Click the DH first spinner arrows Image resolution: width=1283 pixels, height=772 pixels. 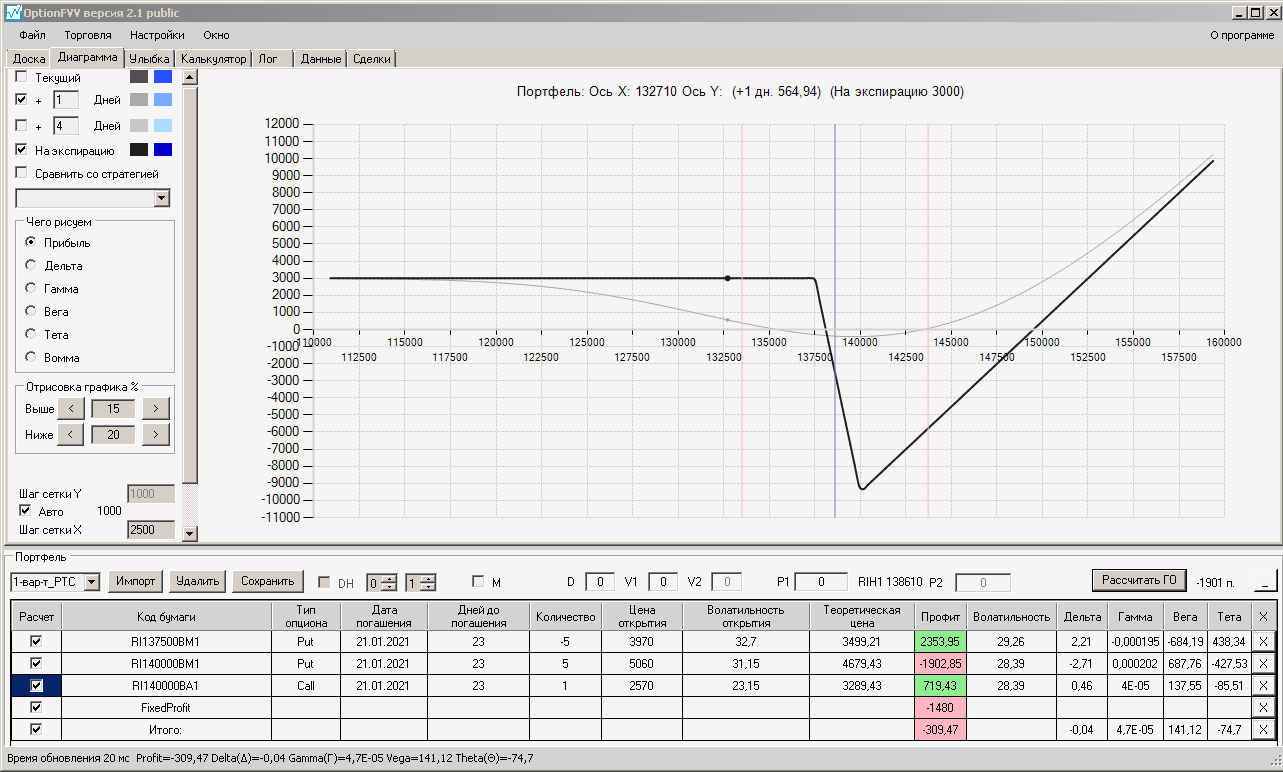pos(389,582)
